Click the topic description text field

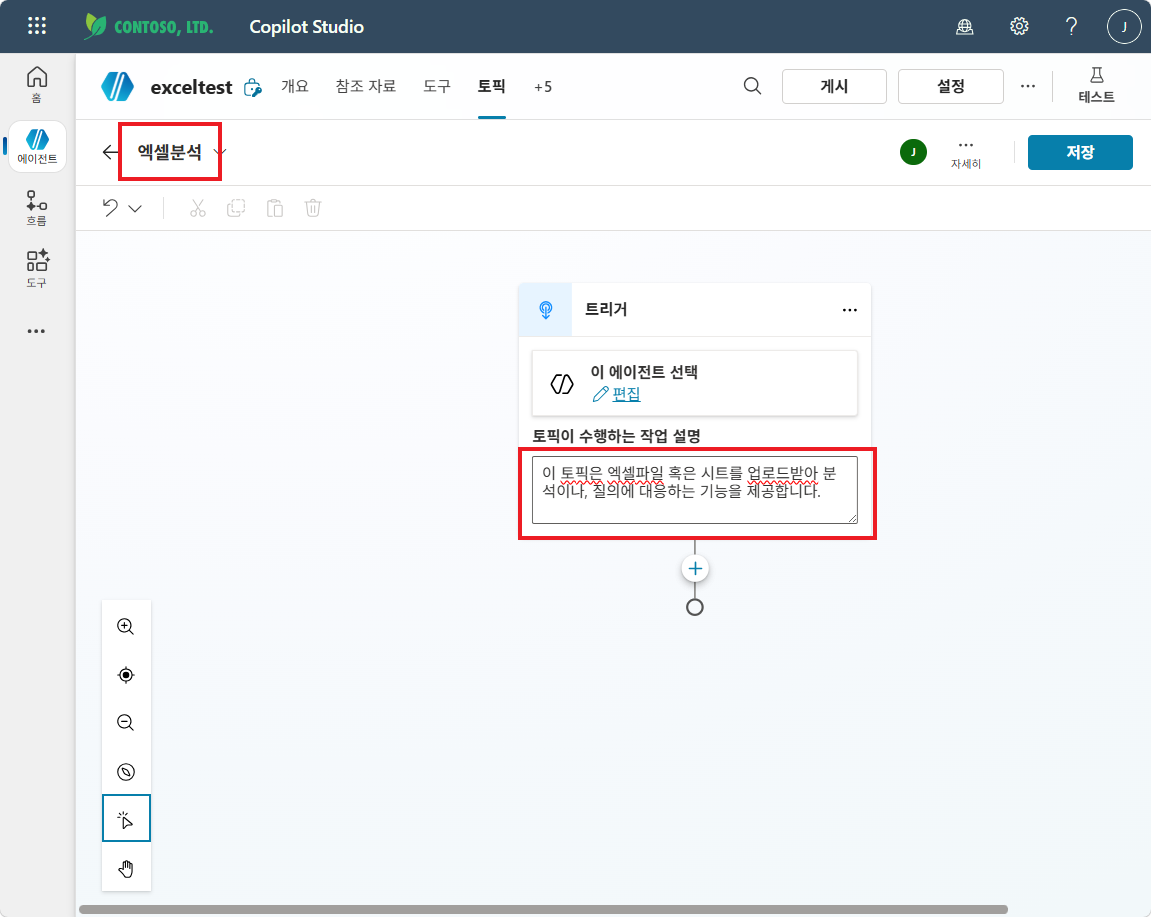tap(694, 490)
